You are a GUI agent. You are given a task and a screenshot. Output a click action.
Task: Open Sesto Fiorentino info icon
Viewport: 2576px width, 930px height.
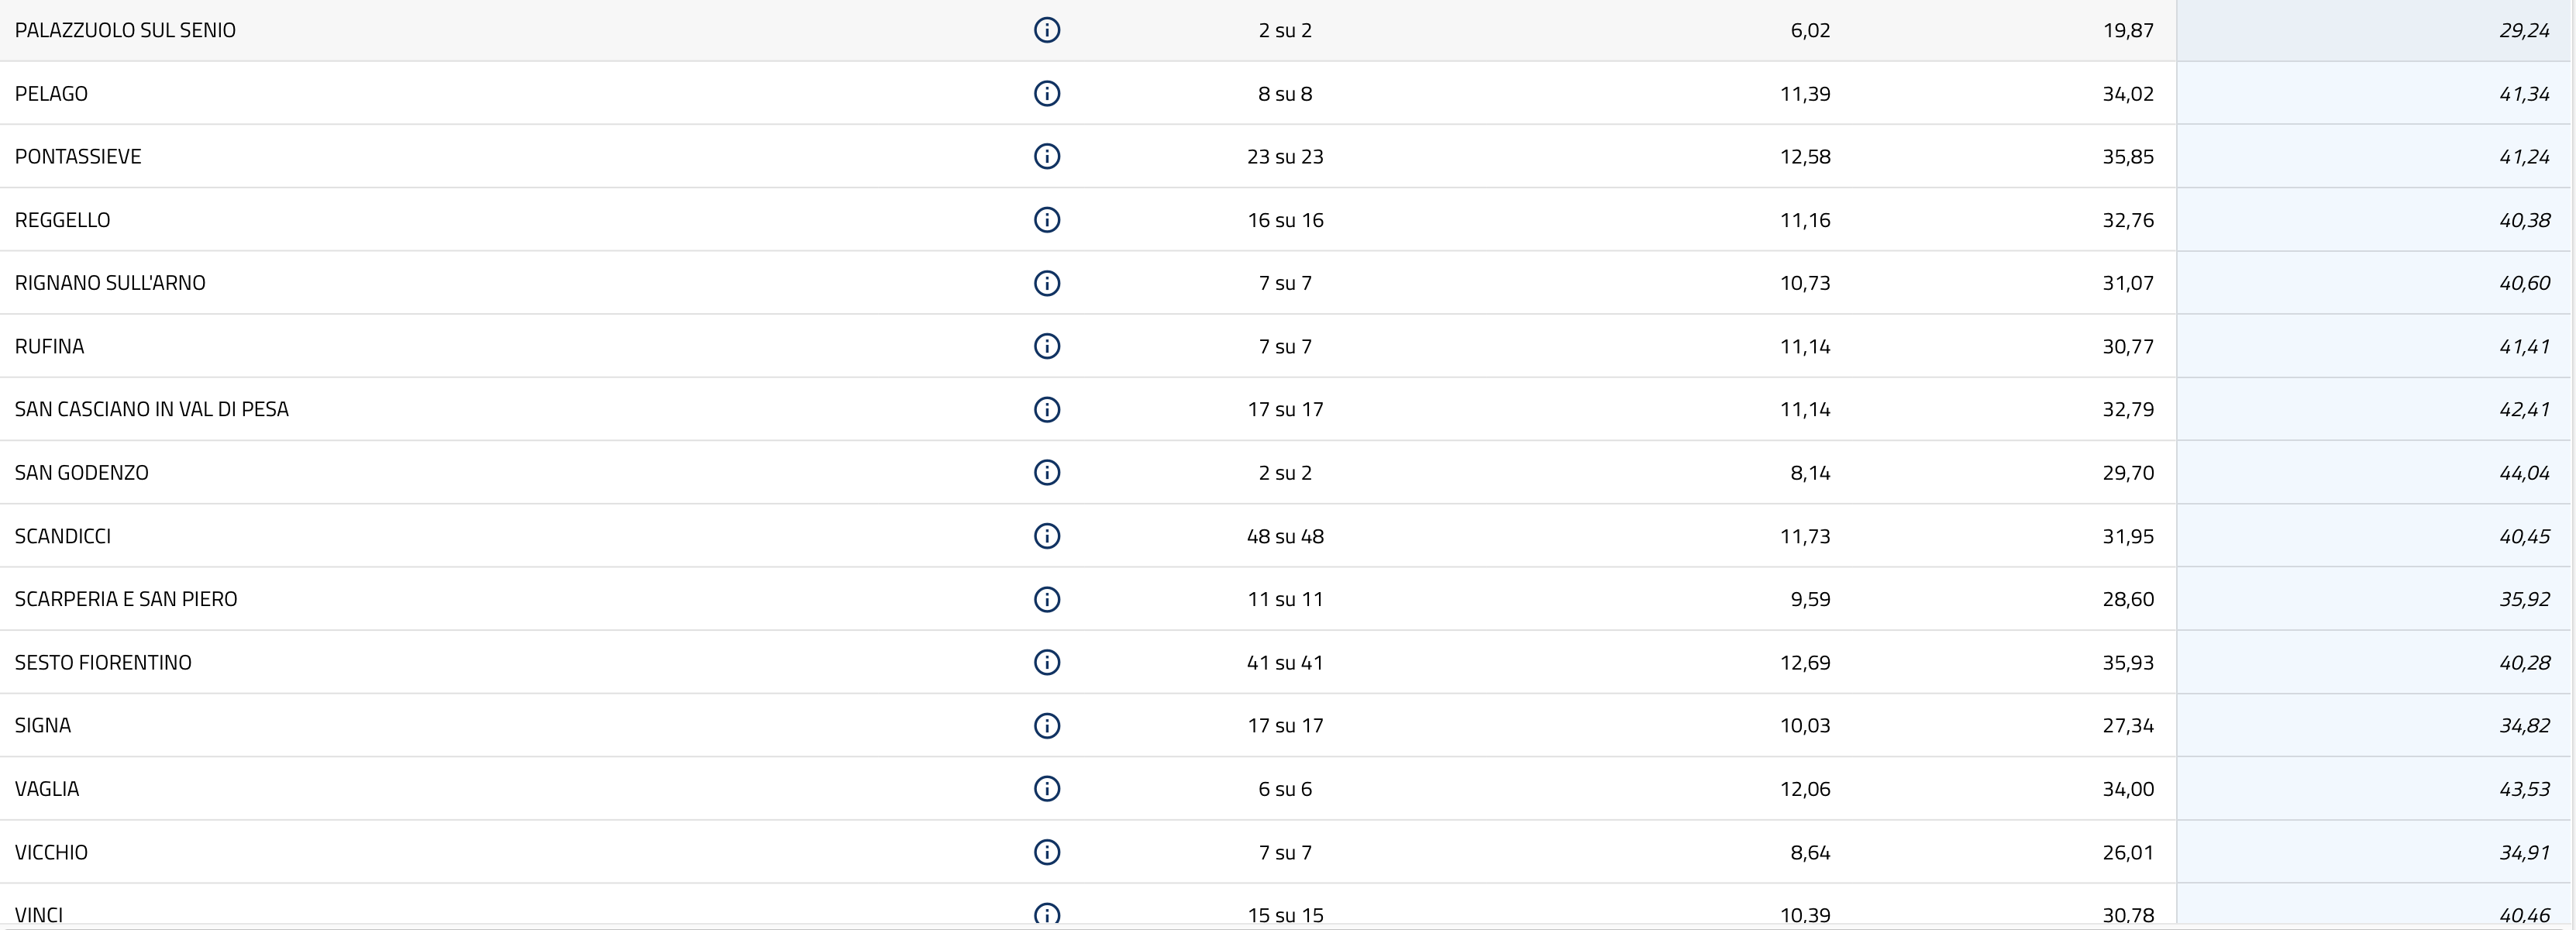pyautogui.click(x=1046, y=662)
